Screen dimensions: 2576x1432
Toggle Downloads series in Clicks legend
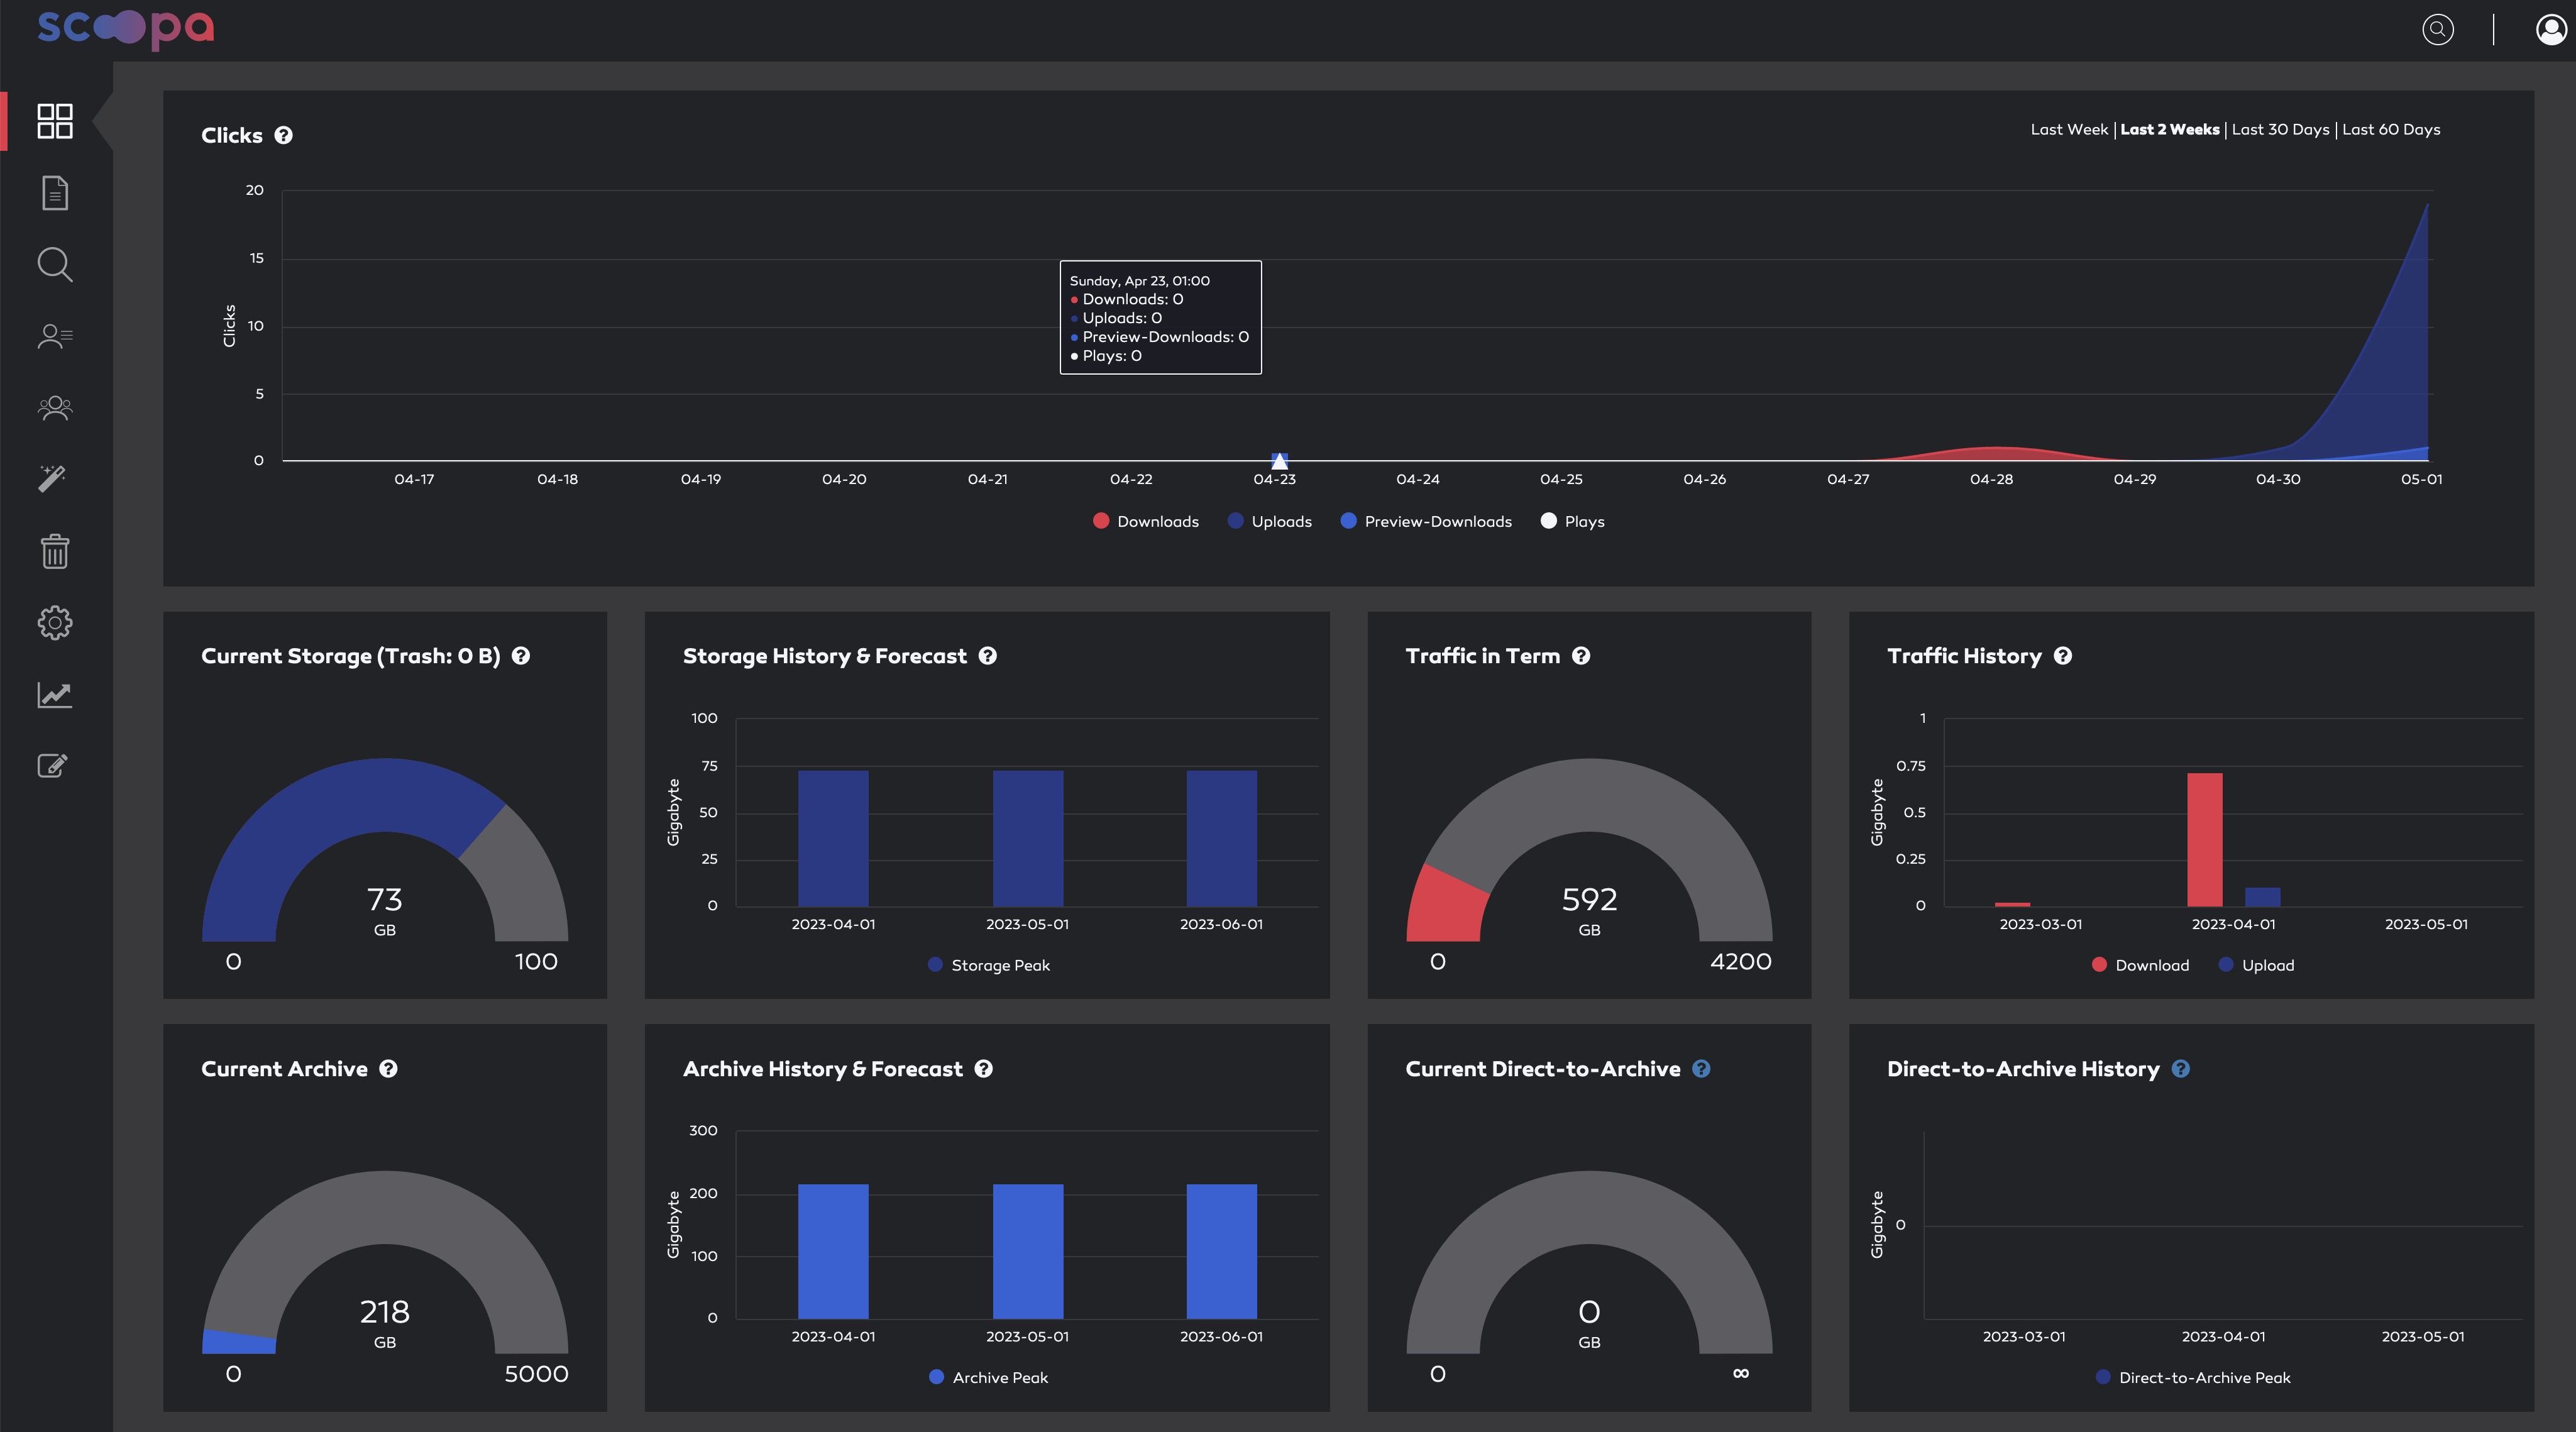[1146, 522]
